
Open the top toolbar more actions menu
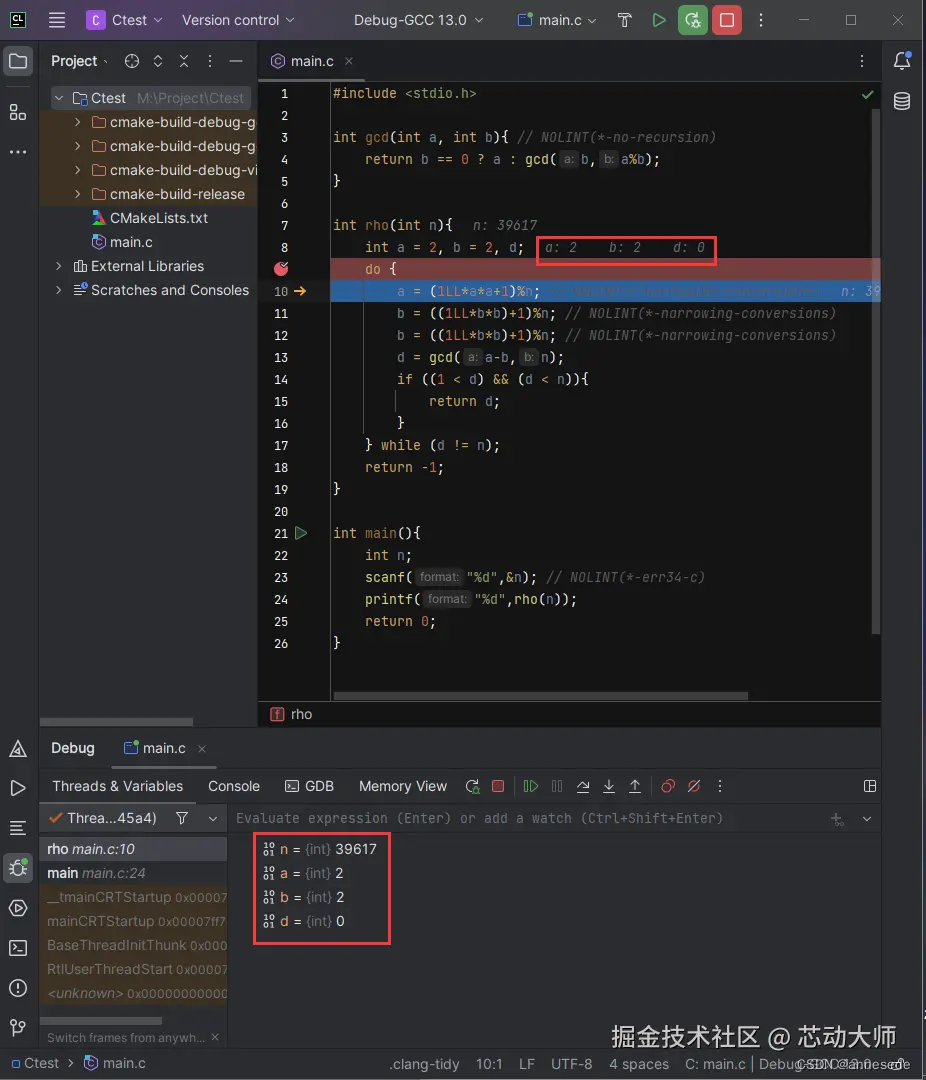[761, 20]
